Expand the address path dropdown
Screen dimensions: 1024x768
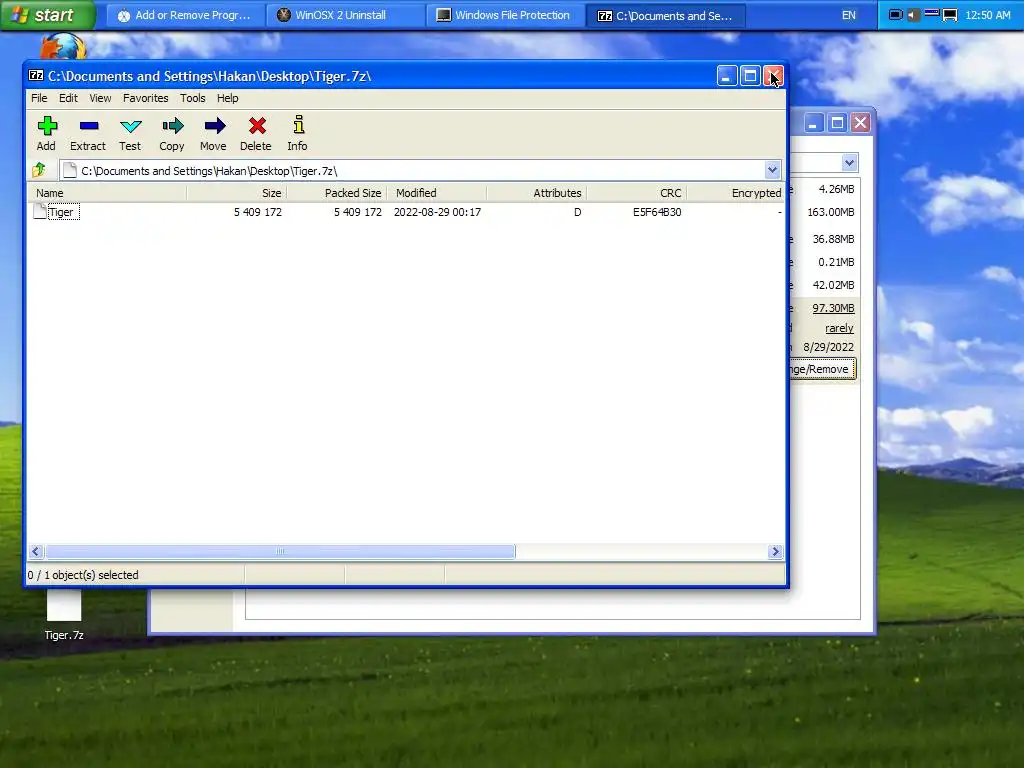(x=773, y=170)
